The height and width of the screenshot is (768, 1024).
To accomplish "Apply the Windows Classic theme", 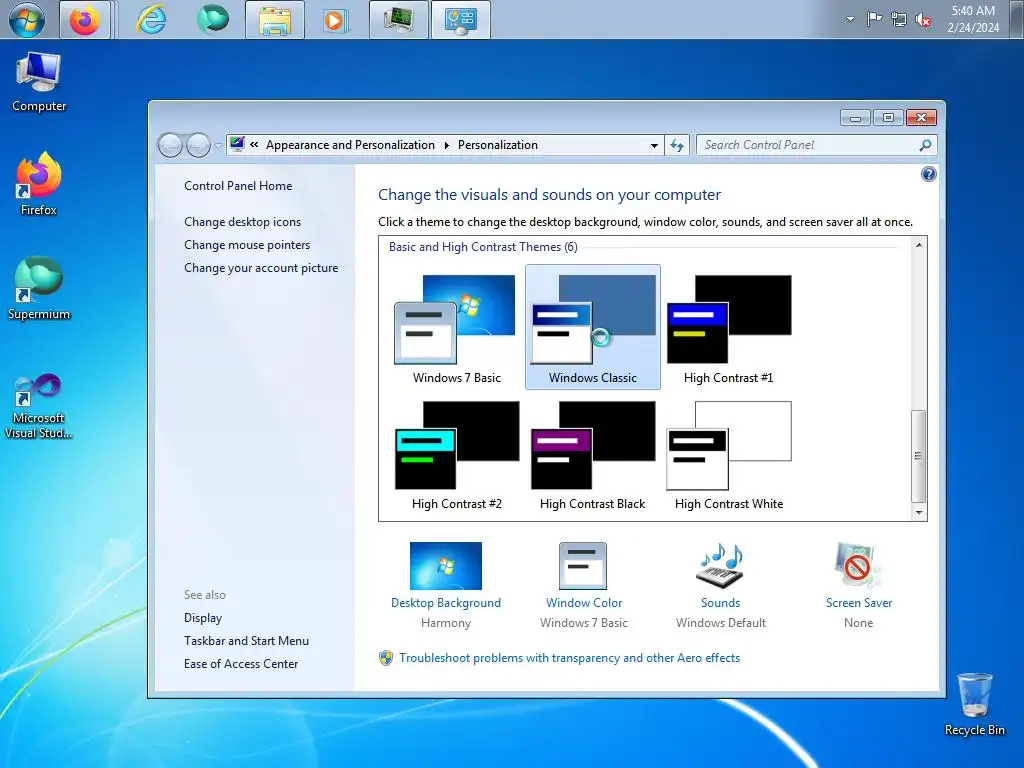I will pyautogui.click(x=592, y=327).
